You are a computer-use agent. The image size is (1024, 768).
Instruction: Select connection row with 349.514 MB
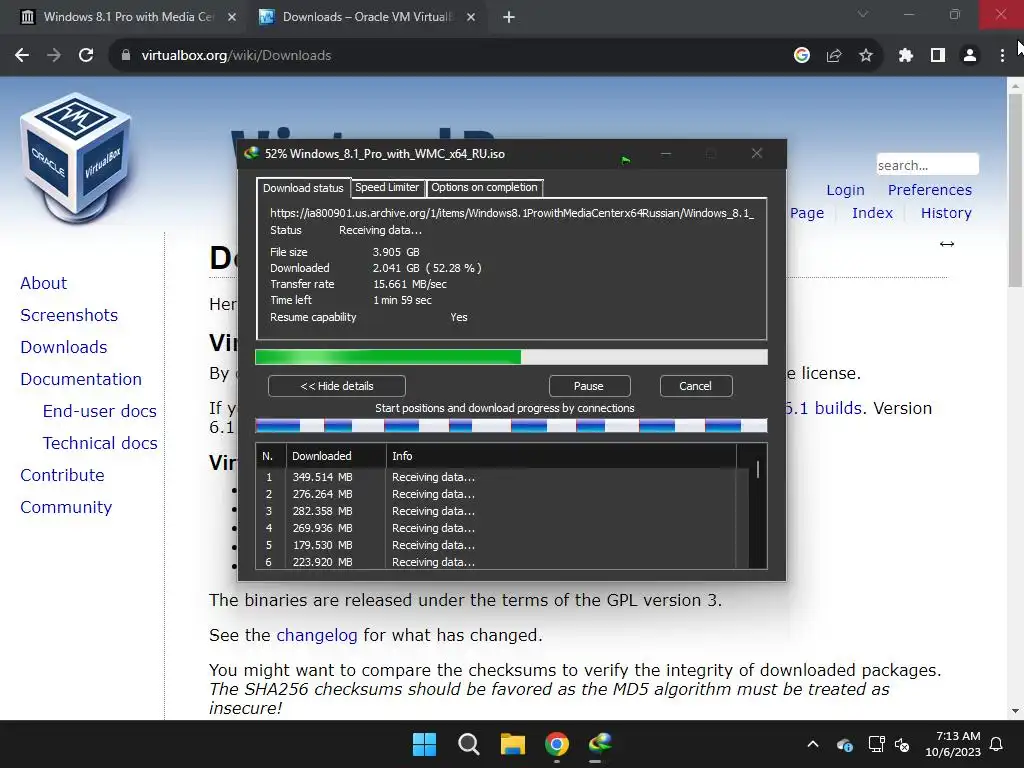[x=502, y=477]
